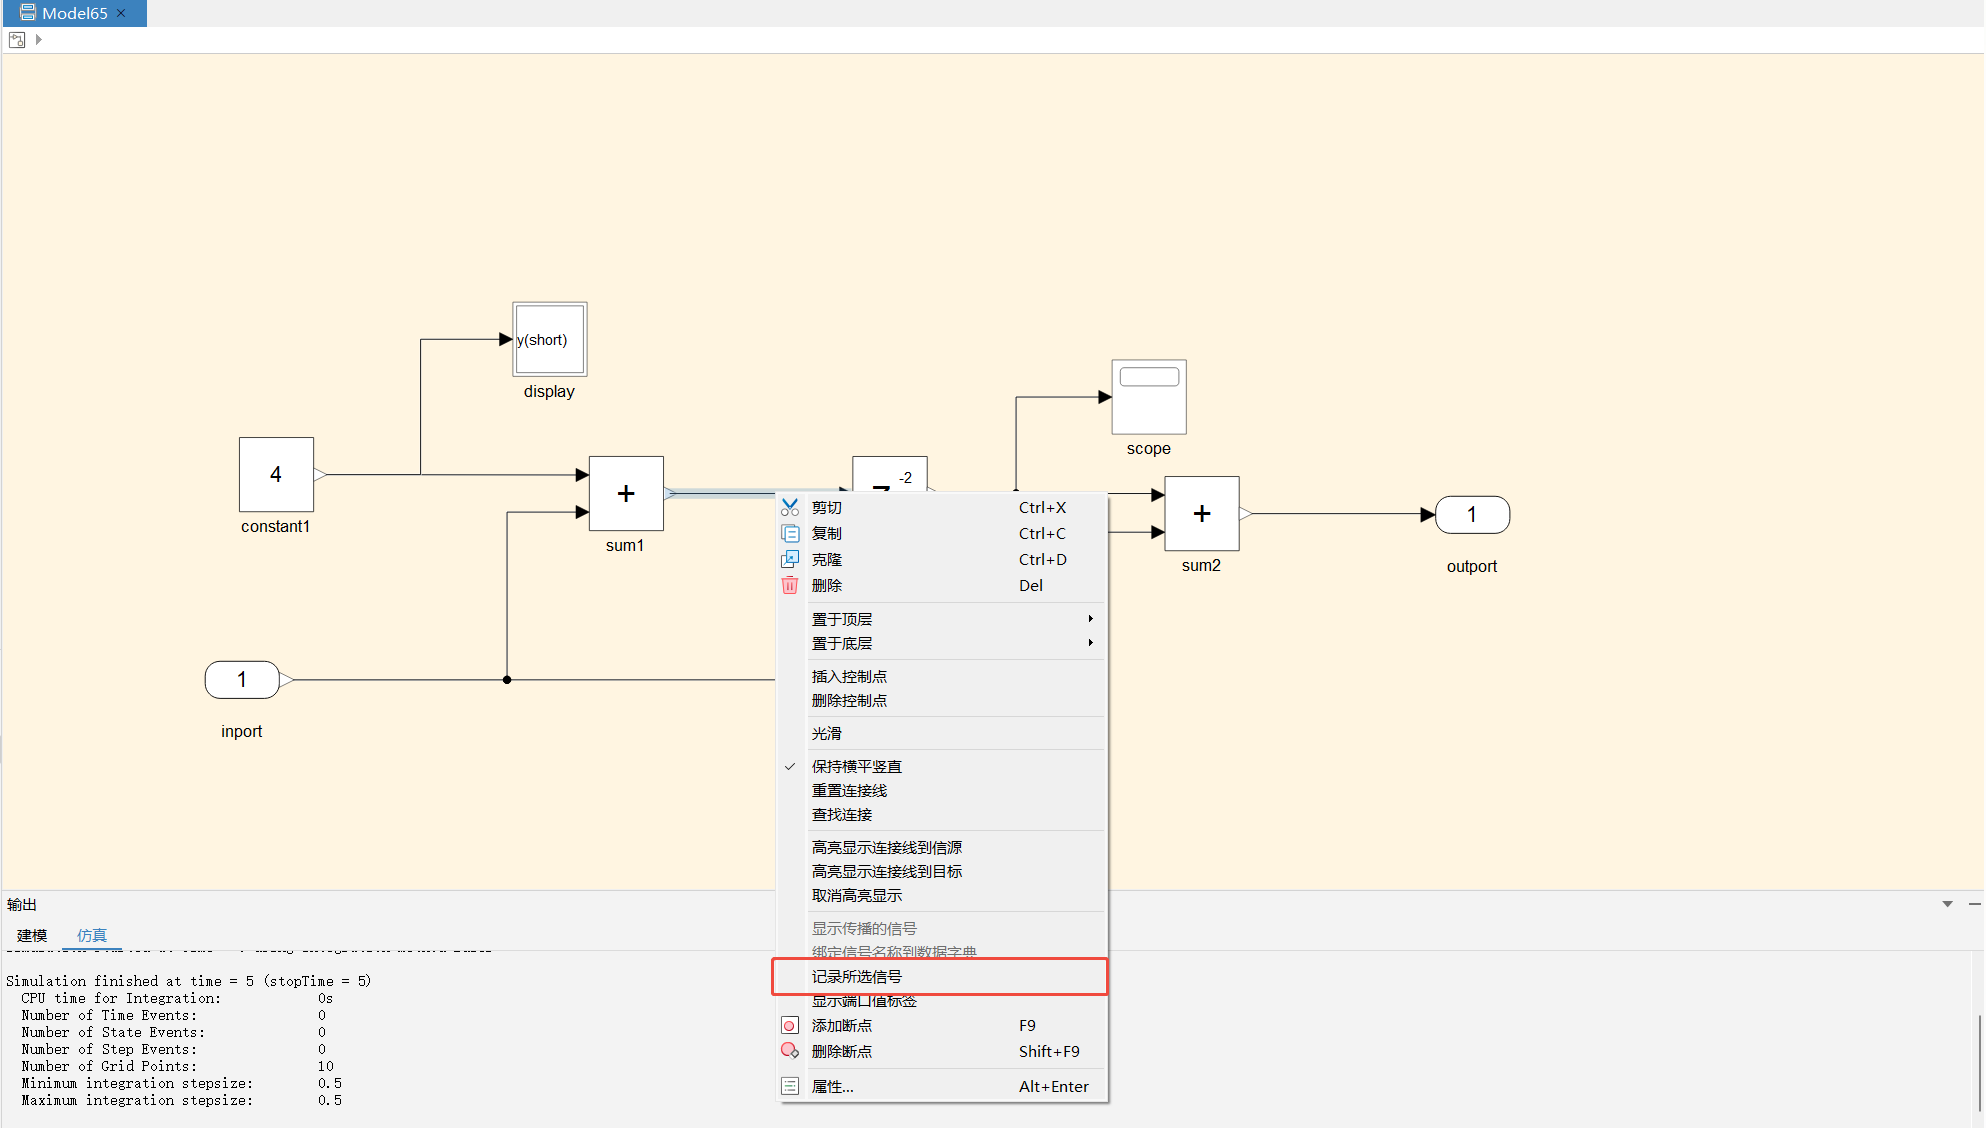The height and width of the screenshot is (1128, 1986).
Task: Click the 'Minimum integration stepsize:' line
Action: (137, 1084)
